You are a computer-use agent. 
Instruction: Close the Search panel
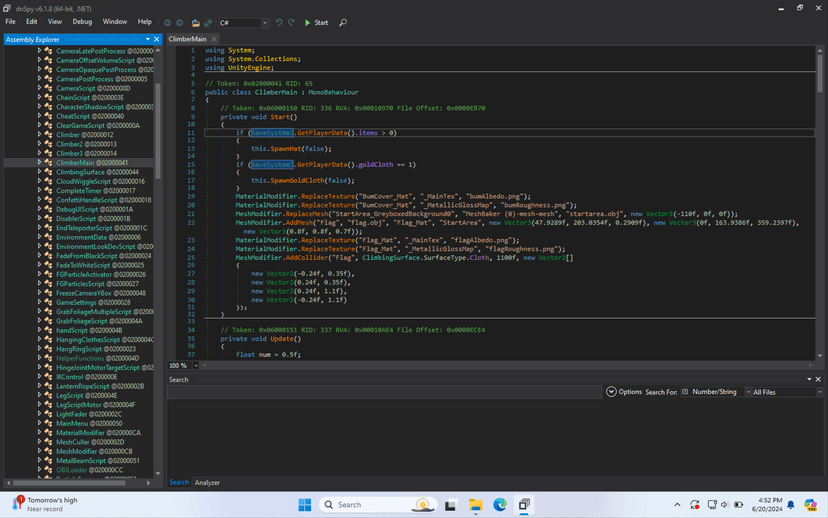click(x=818, y=379)
